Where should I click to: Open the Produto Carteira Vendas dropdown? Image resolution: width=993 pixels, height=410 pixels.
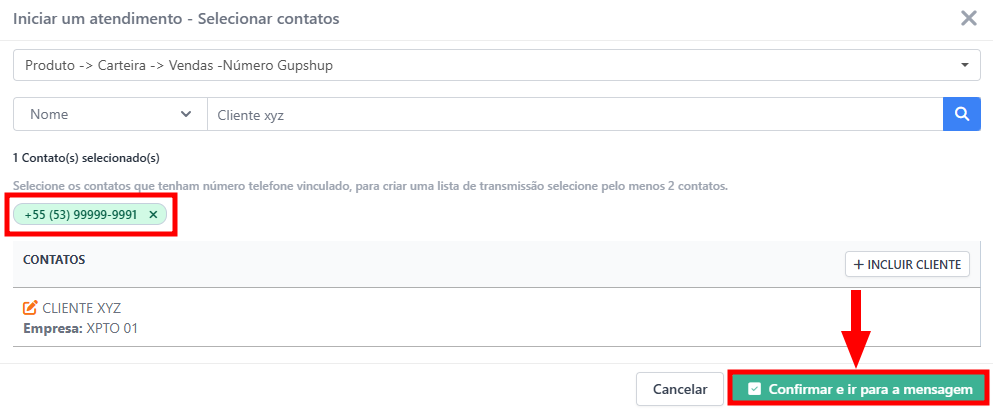[x=490, y=65]
